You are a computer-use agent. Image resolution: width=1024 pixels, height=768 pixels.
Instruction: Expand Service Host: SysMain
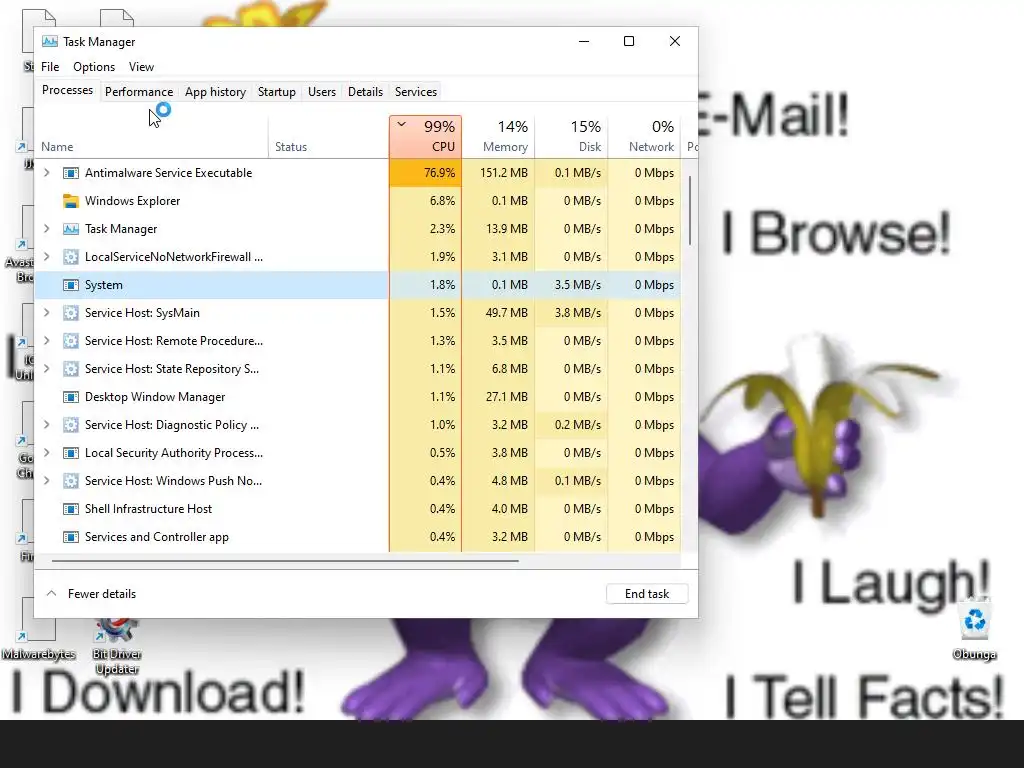46,313
